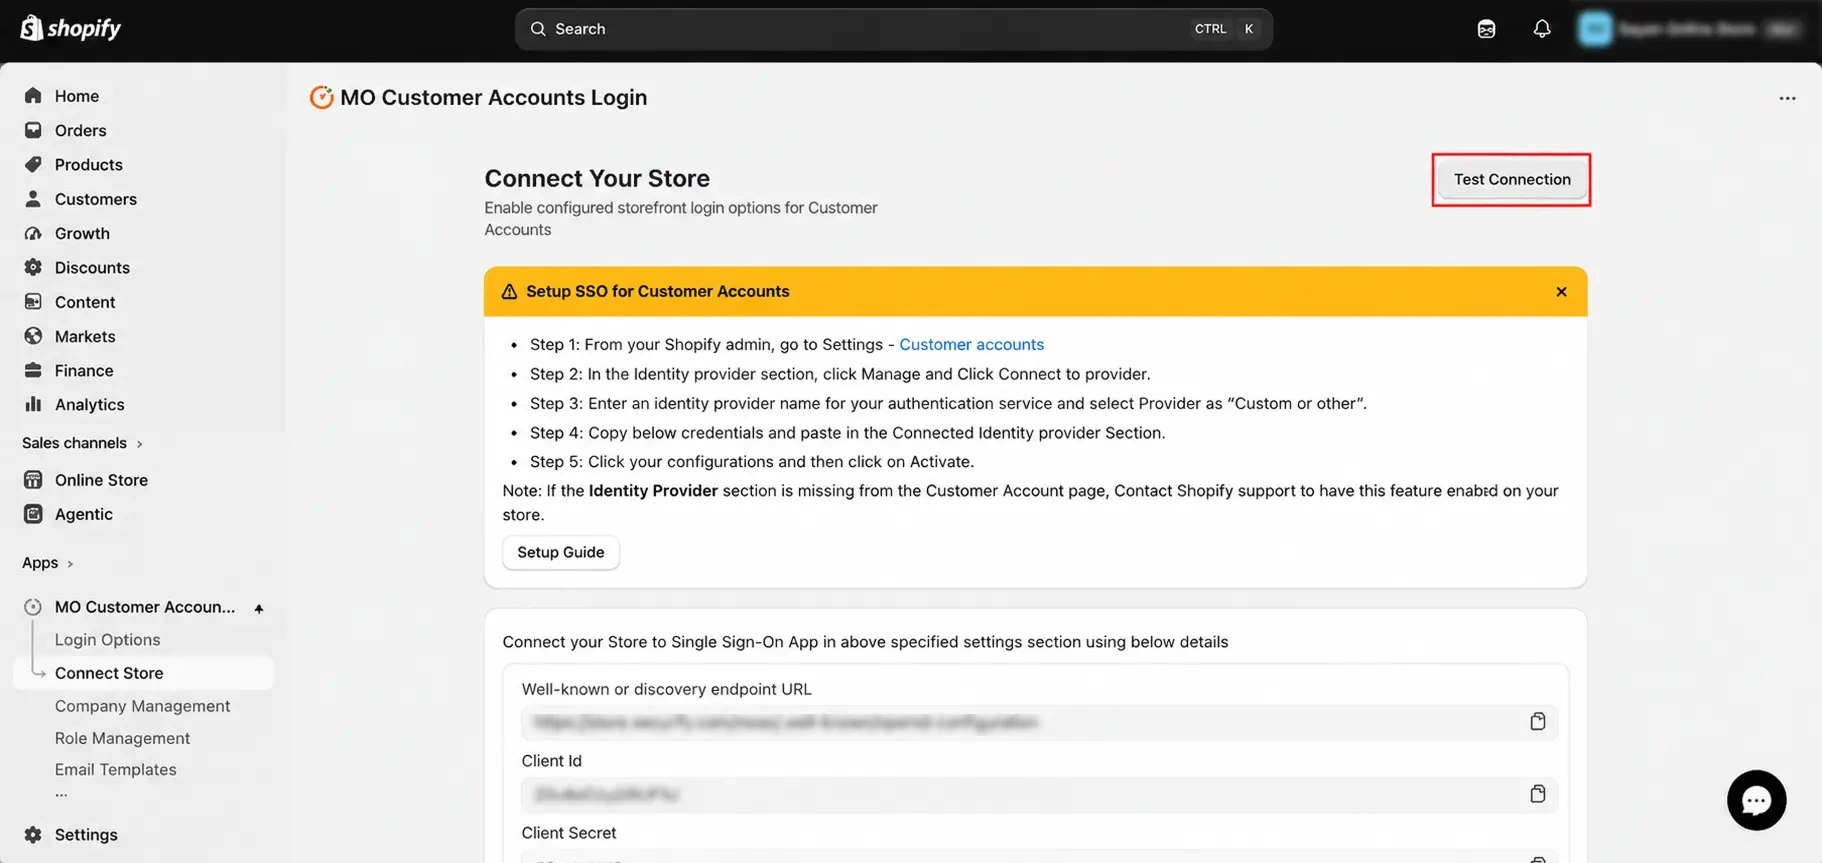Image resolution: width=1822 pixels, height=863 pixels.
Task: Open Company Management subpage
Action: pos(142,706)
